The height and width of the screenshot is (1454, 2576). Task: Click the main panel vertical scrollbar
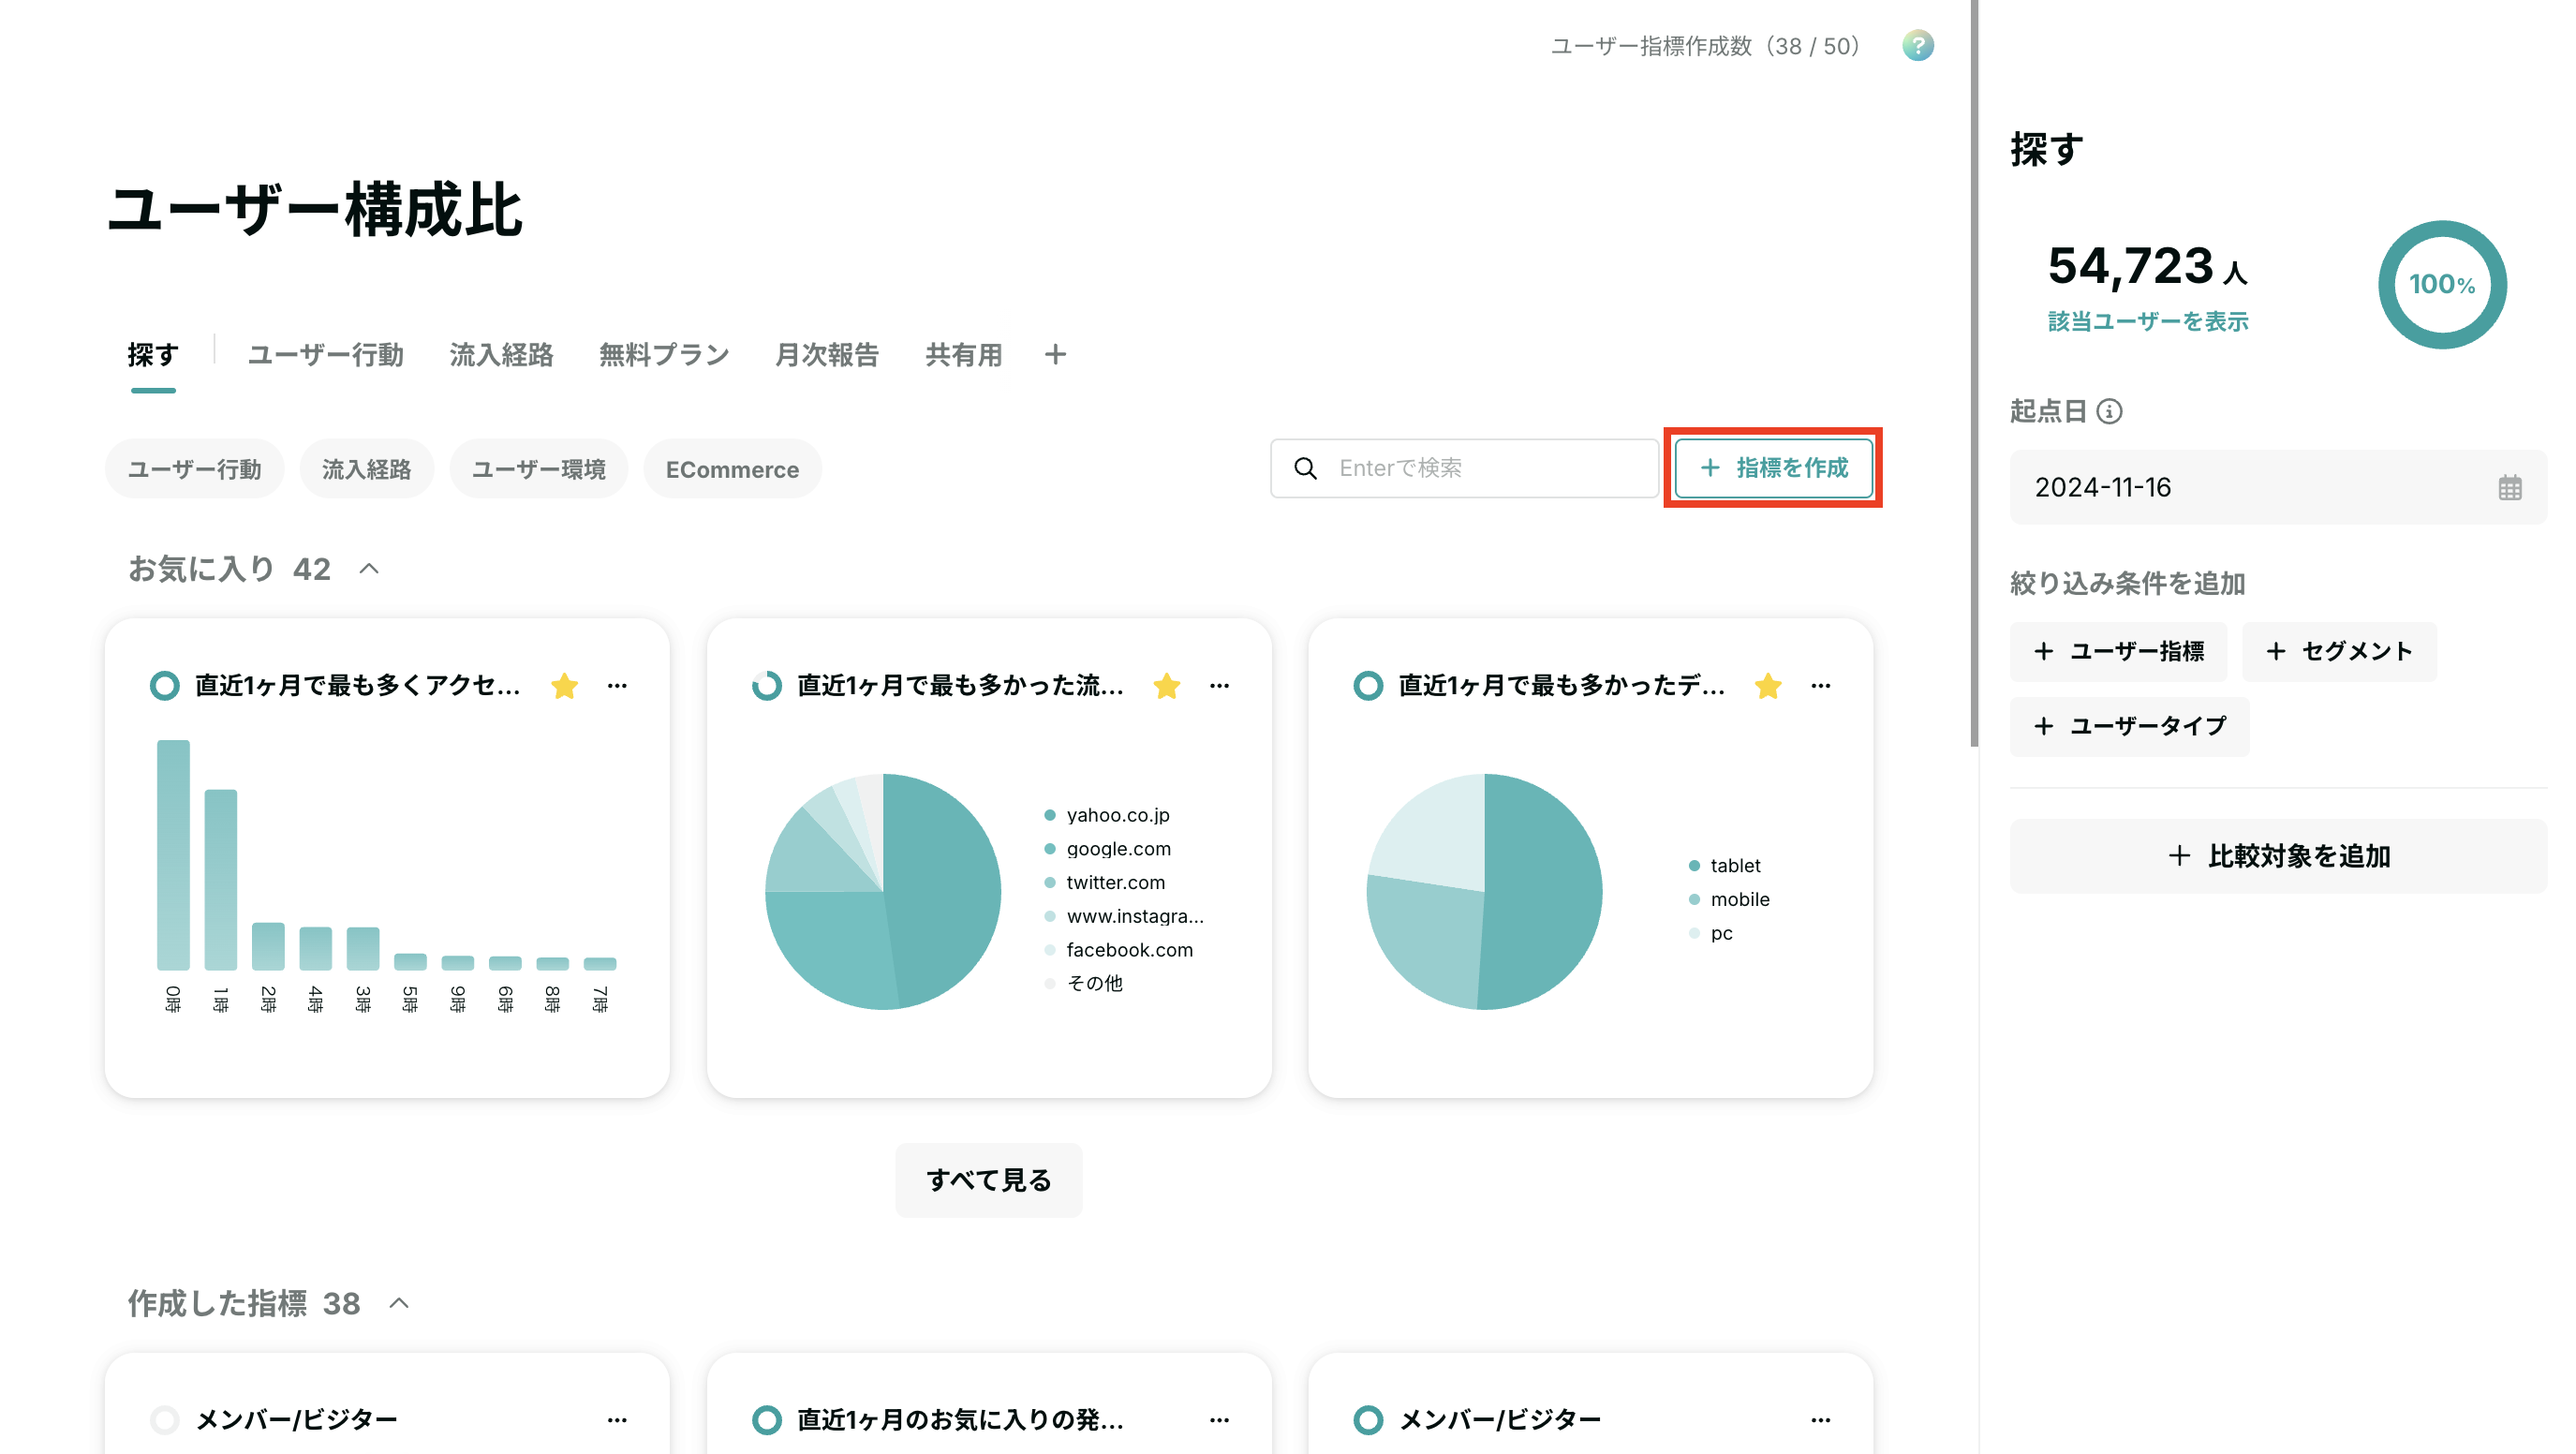click(1974, 372)
